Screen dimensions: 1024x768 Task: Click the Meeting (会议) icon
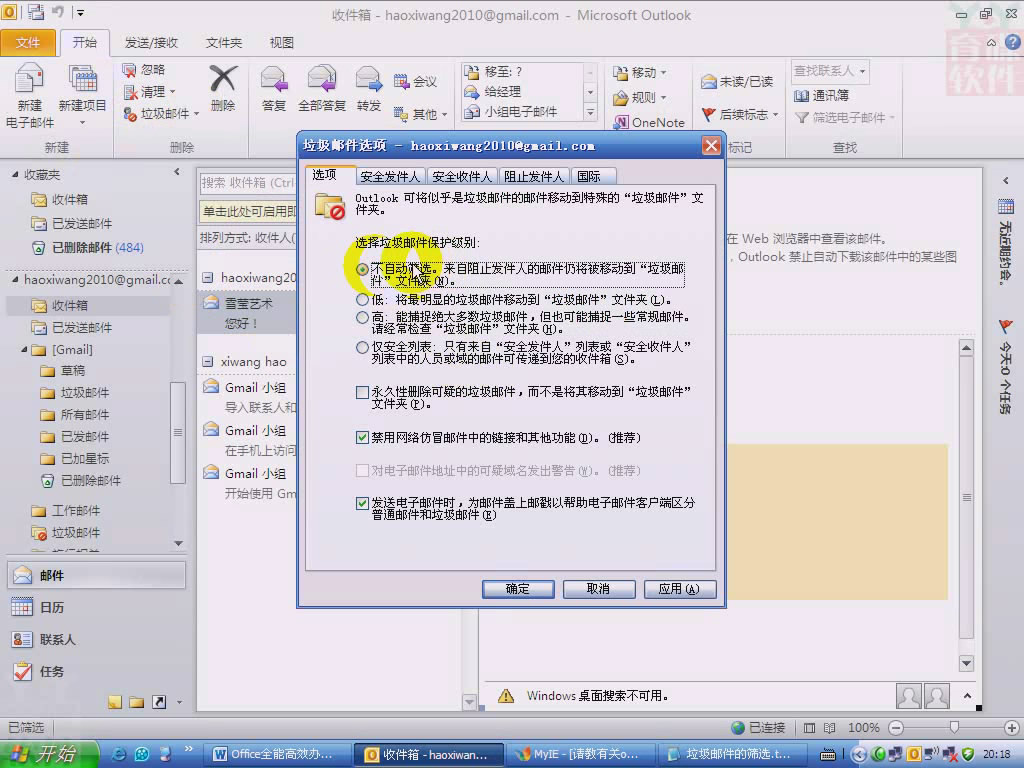401,82
